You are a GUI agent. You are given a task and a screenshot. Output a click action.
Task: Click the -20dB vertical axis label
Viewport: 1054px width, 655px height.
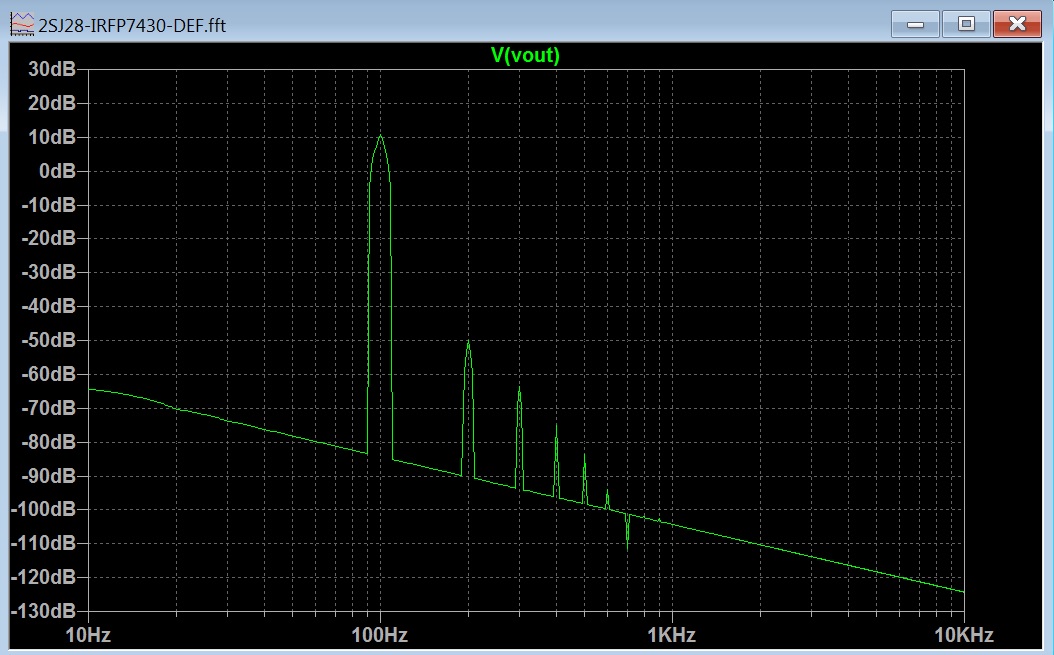coord(48,238)
